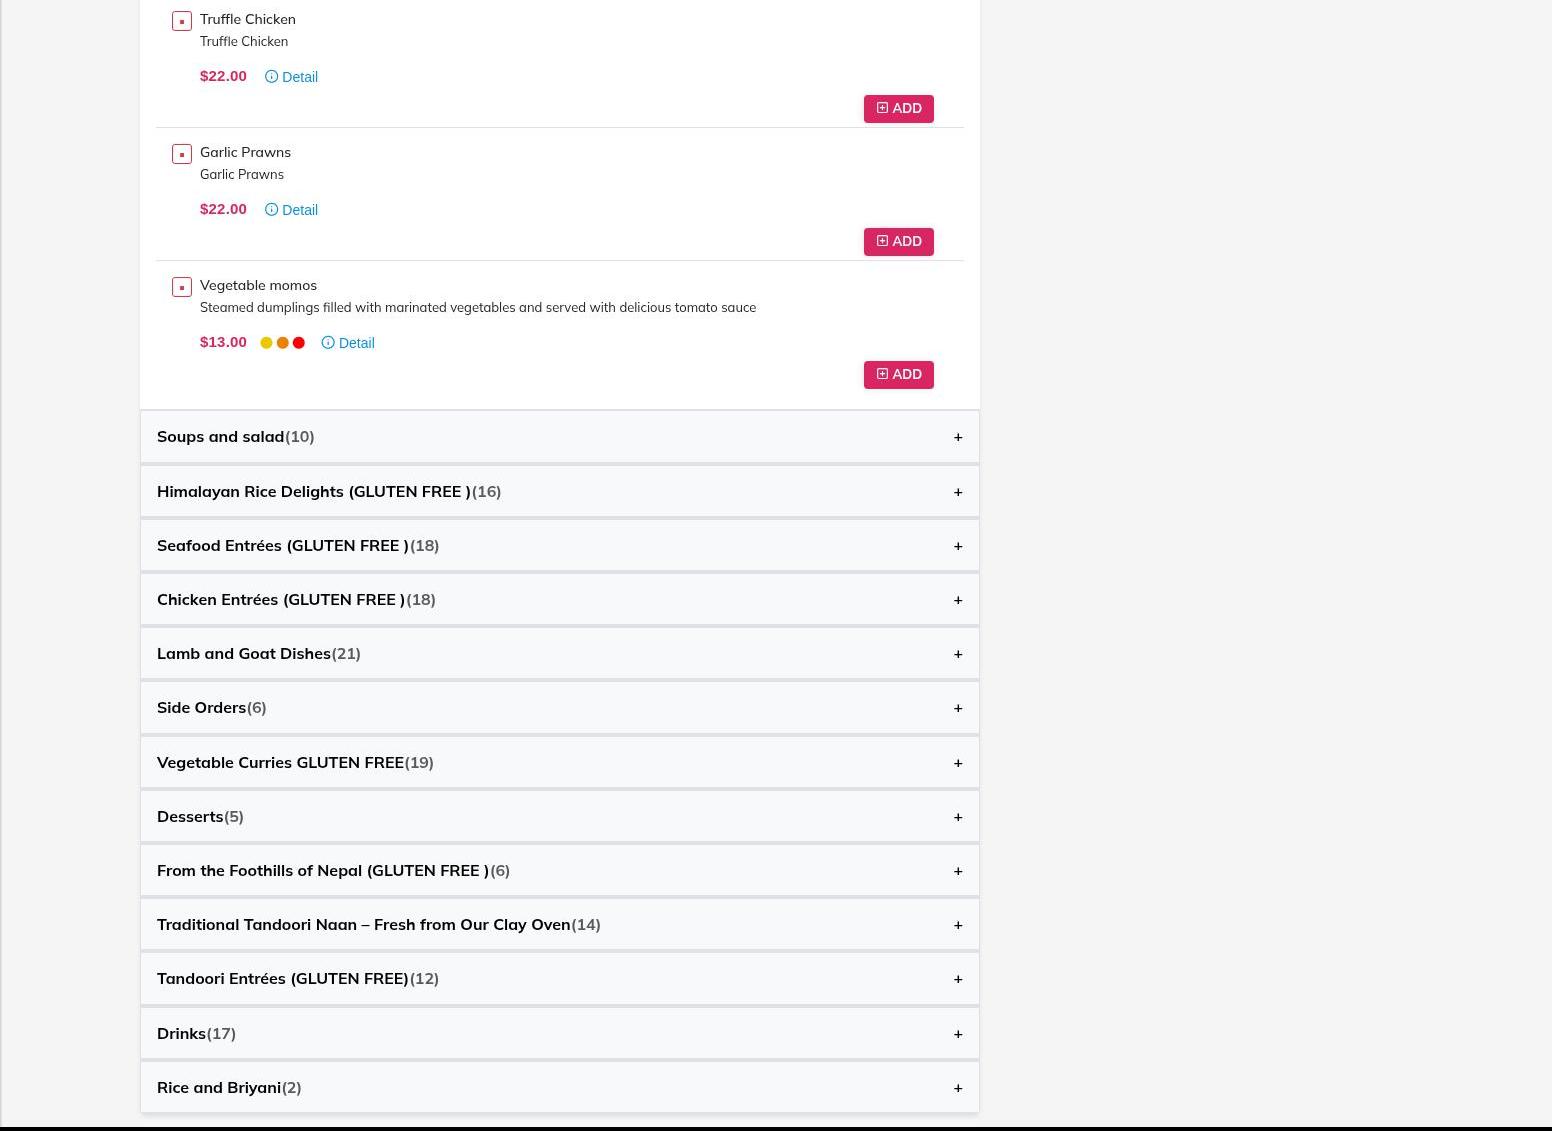Click the red square icon beside Garlic Prawns
This screenshot has height=1131, width=1552.
coord(182,154)
